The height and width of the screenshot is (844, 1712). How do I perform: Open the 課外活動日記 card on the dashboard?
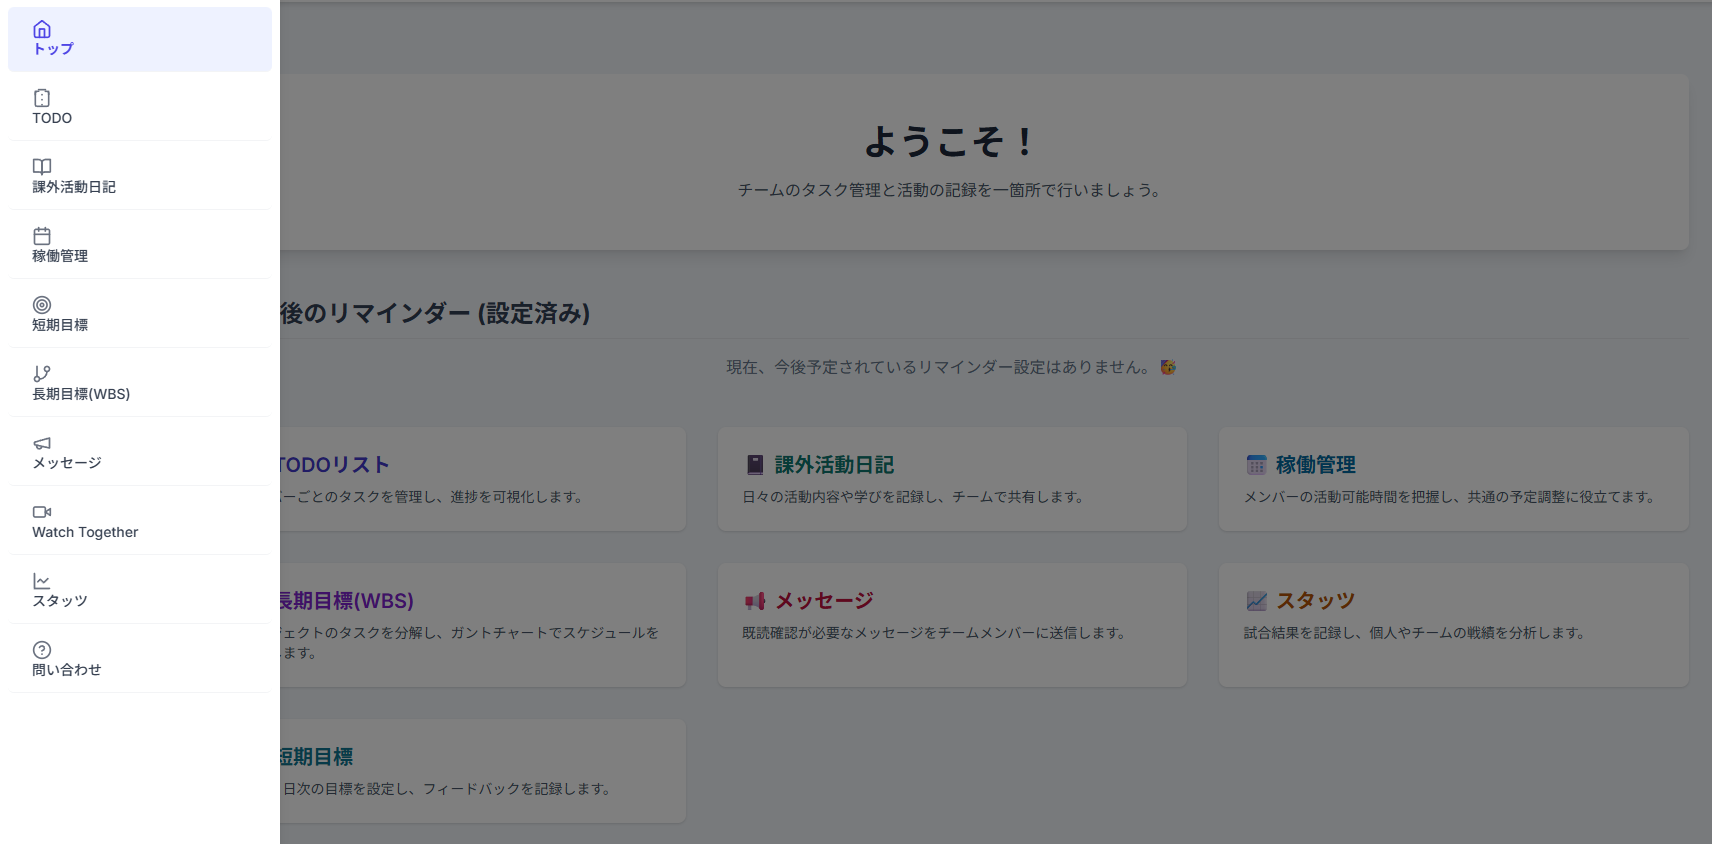point(951,479)
